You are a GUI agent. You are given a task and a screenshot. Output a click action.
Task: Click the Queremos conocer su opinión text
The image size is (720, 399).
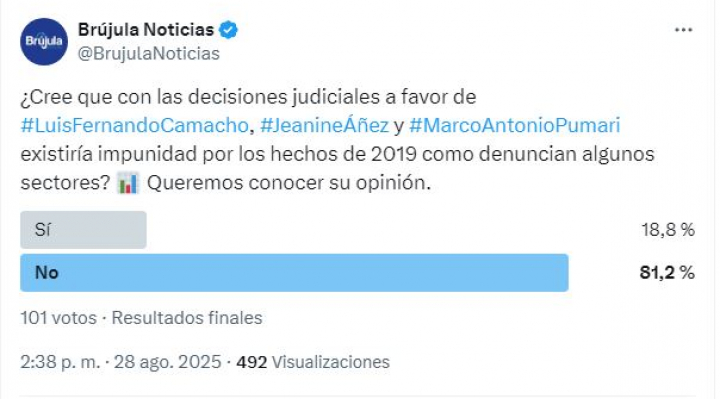pos(289,183)
